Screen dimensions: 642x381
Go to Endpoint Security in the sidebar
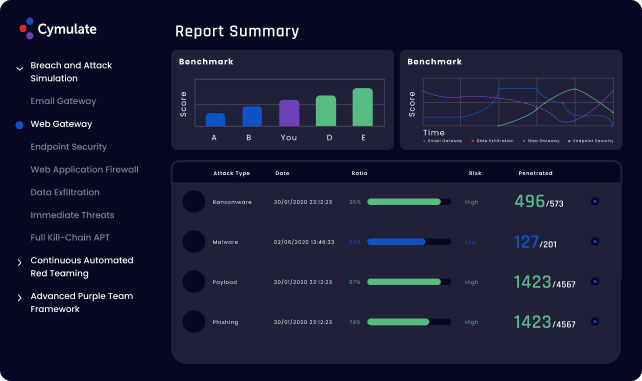tap(68, 147)
